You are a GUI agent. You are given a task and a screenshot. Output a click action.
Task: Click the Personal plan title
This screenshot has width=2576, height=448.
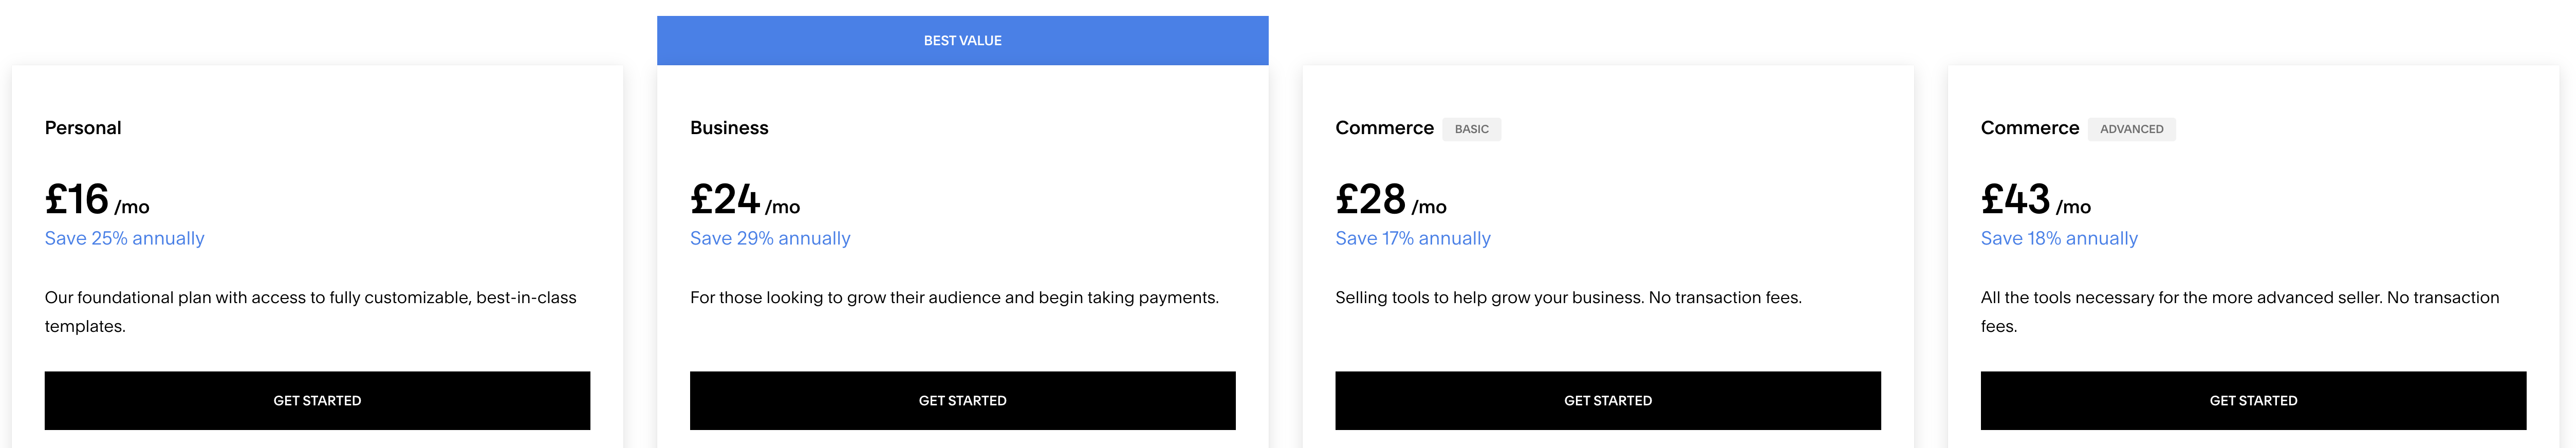83,128
